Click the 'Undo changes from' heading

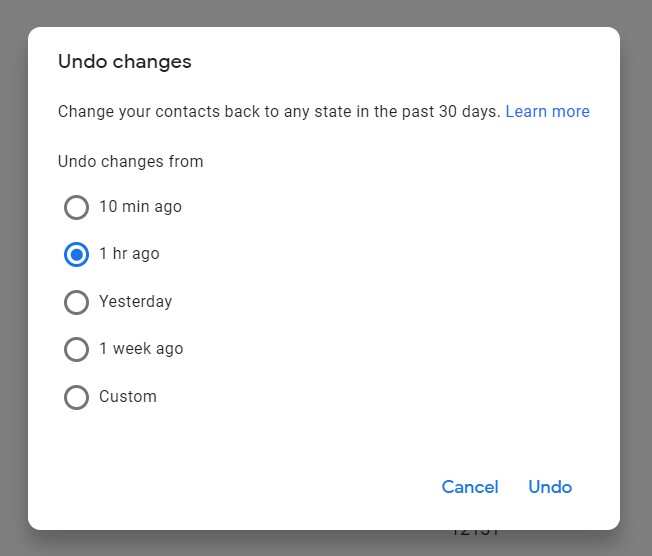[x=131, y=161]
